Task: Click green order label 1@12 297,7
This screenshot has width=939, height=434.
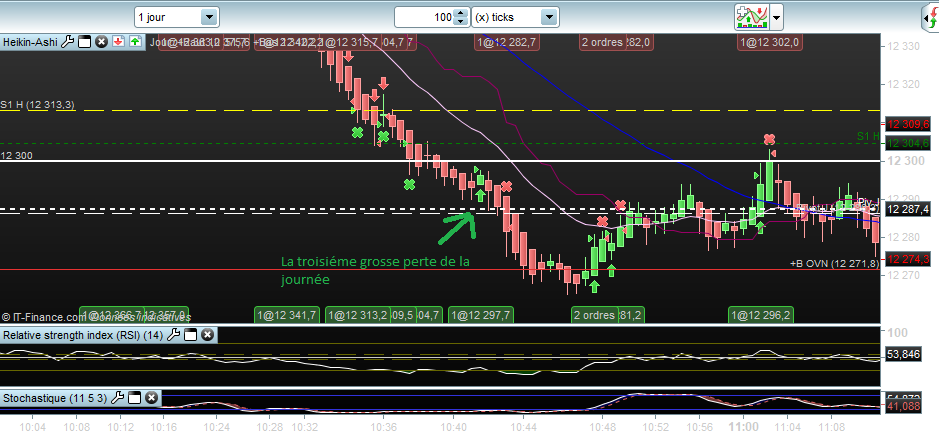Action: [481, 315]
